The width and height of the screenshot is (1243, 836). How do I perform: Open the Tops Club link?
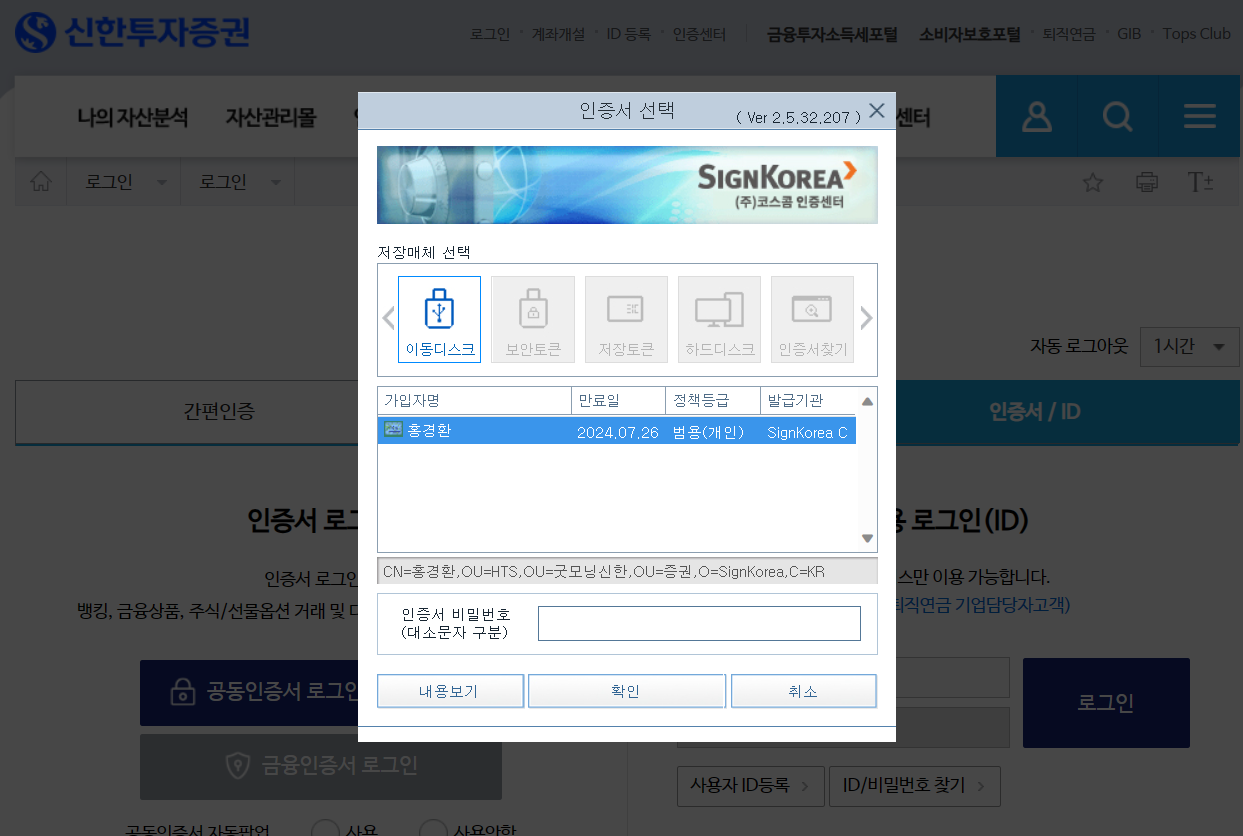click(1196, 34)
